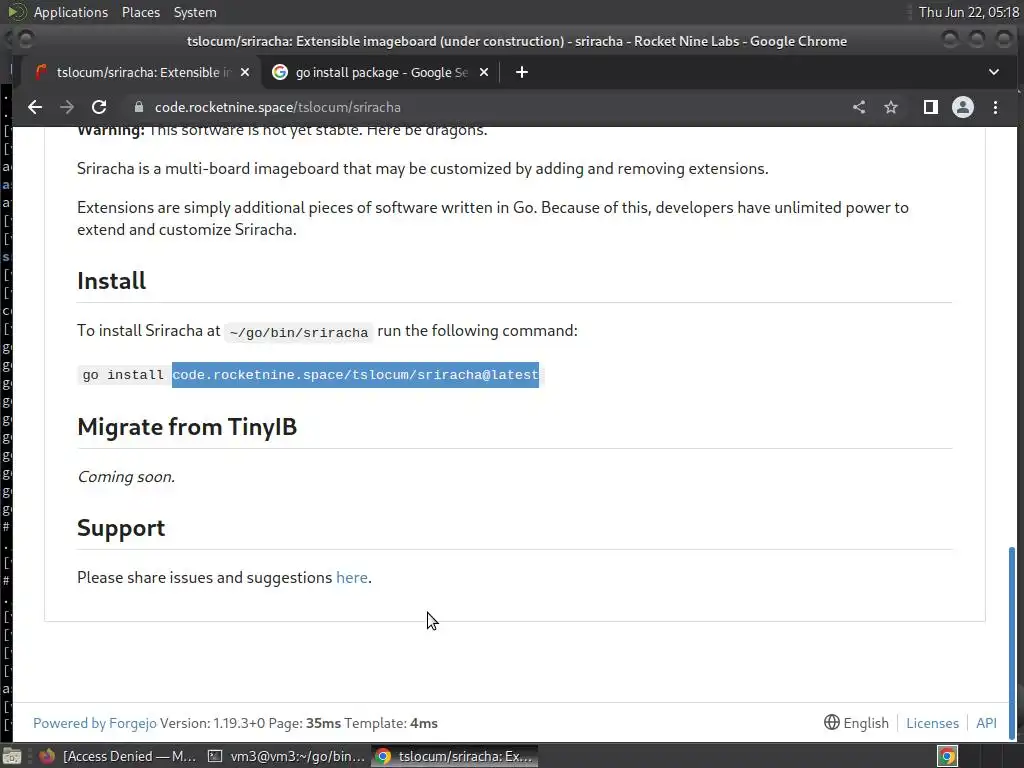1024x768 pixels.
Task: Click the show desktop icon in taskbar
Action: [12, 756]
